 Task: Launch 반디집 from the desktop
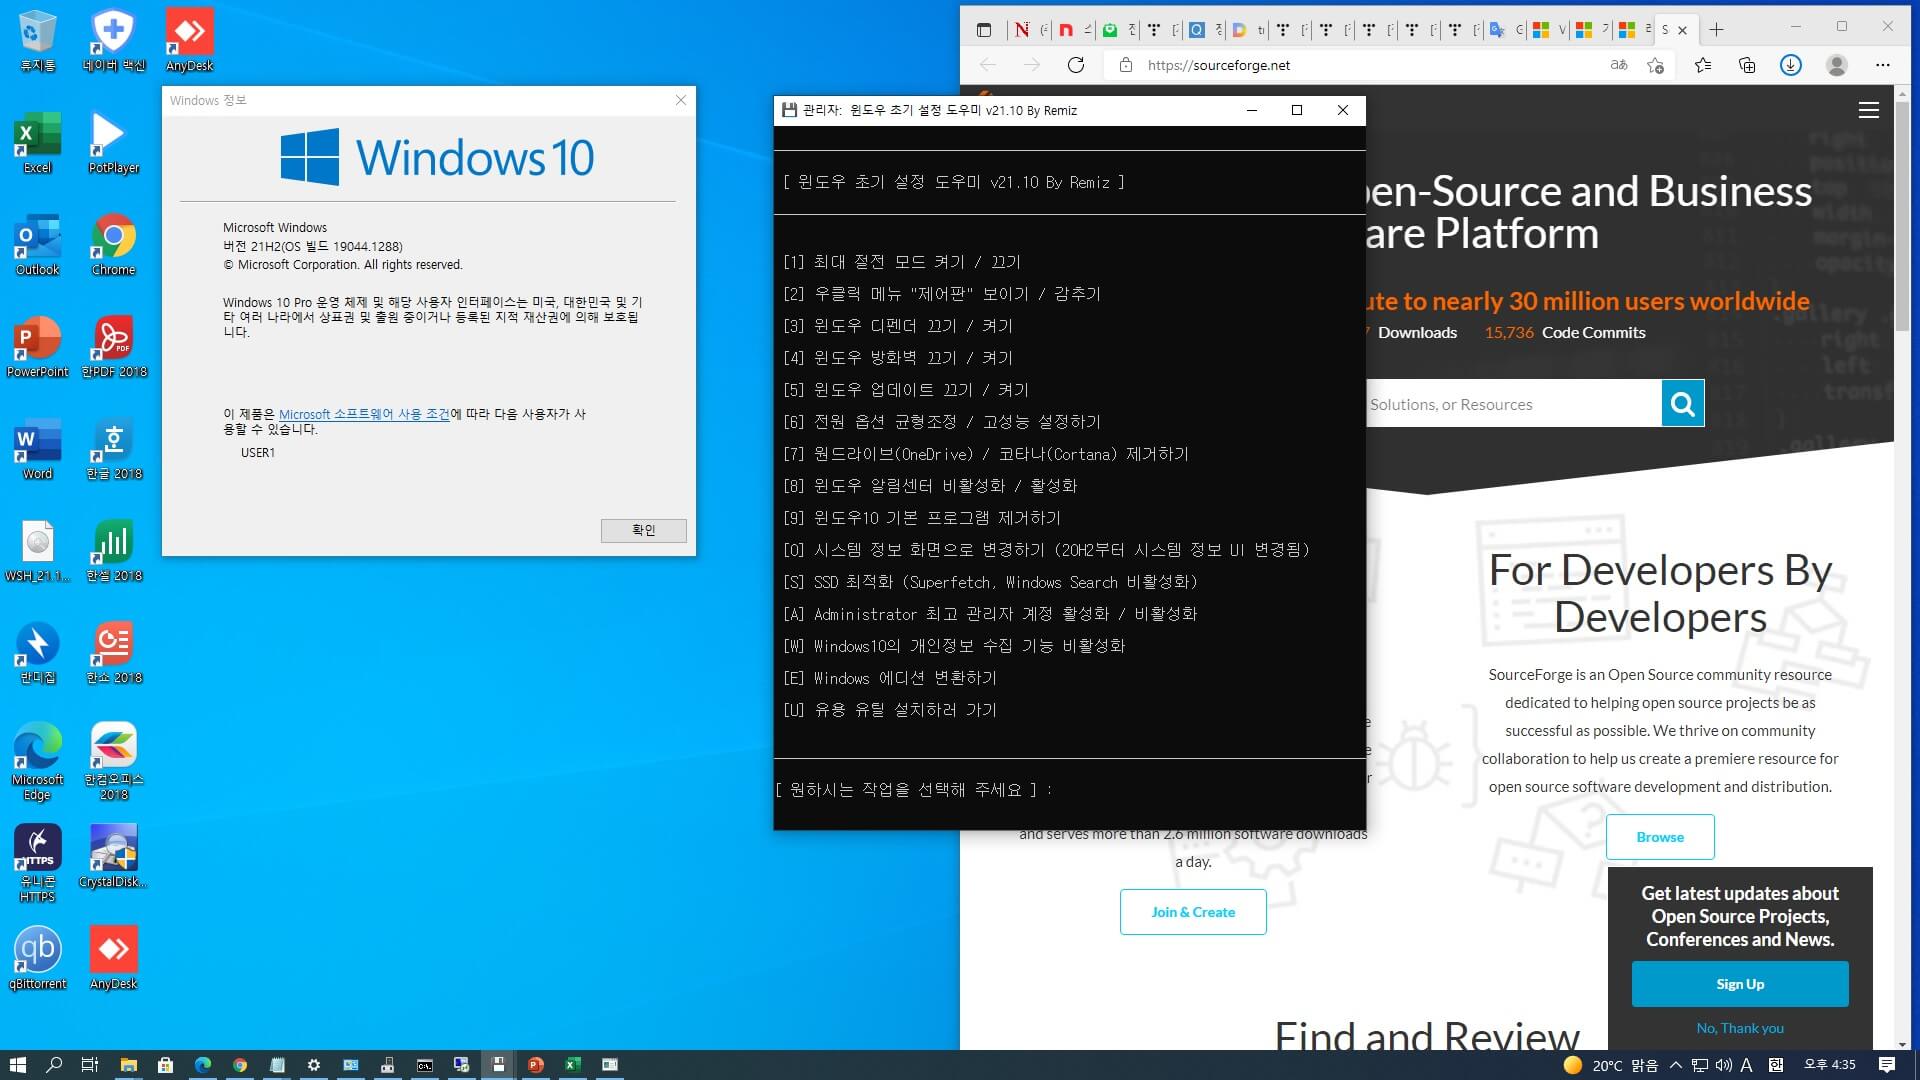pos(37,652)
